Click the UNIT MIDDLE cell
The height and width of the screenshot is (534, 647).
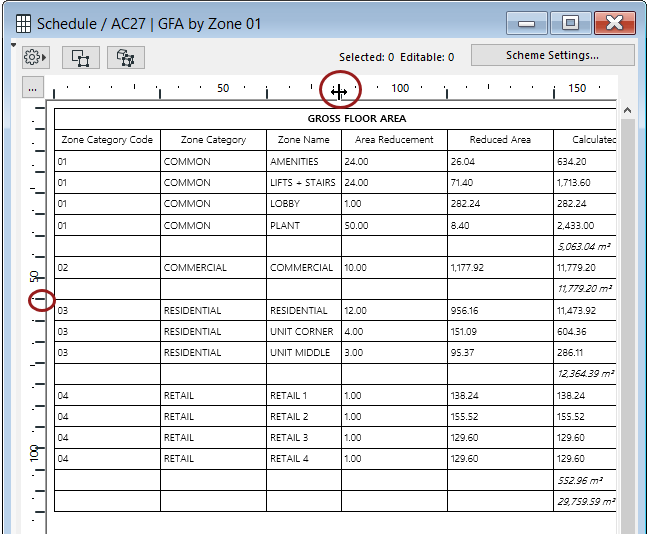pyautogui.click(x=304, y=352)
